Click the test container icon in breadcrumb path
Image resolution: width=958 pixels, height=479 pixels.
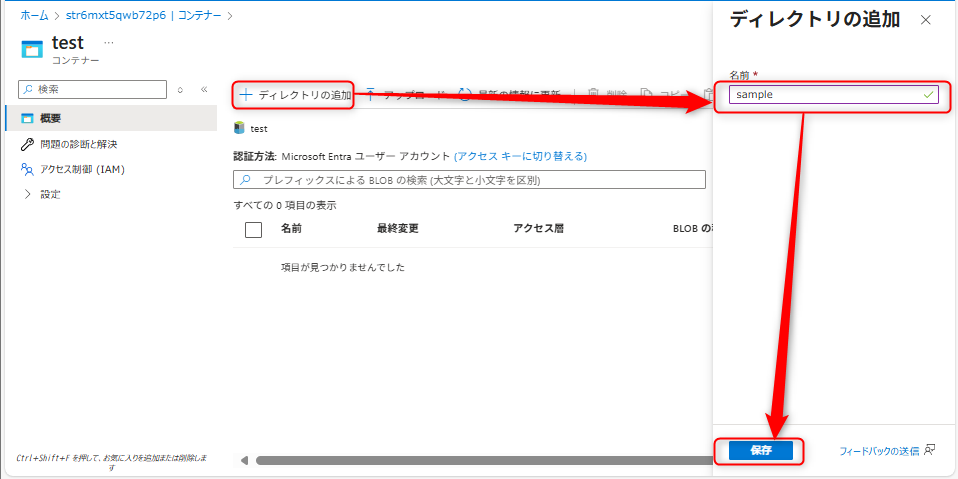pyautogui.click(x=239, y=129)
